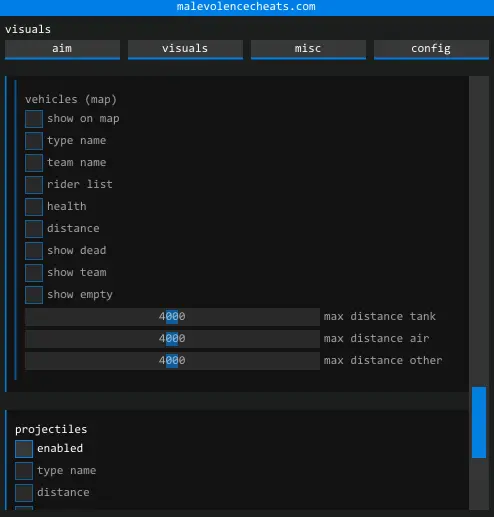494x517 pixels.
Task: Toggle distance under projectiles
Action: [x=24, y=493]
